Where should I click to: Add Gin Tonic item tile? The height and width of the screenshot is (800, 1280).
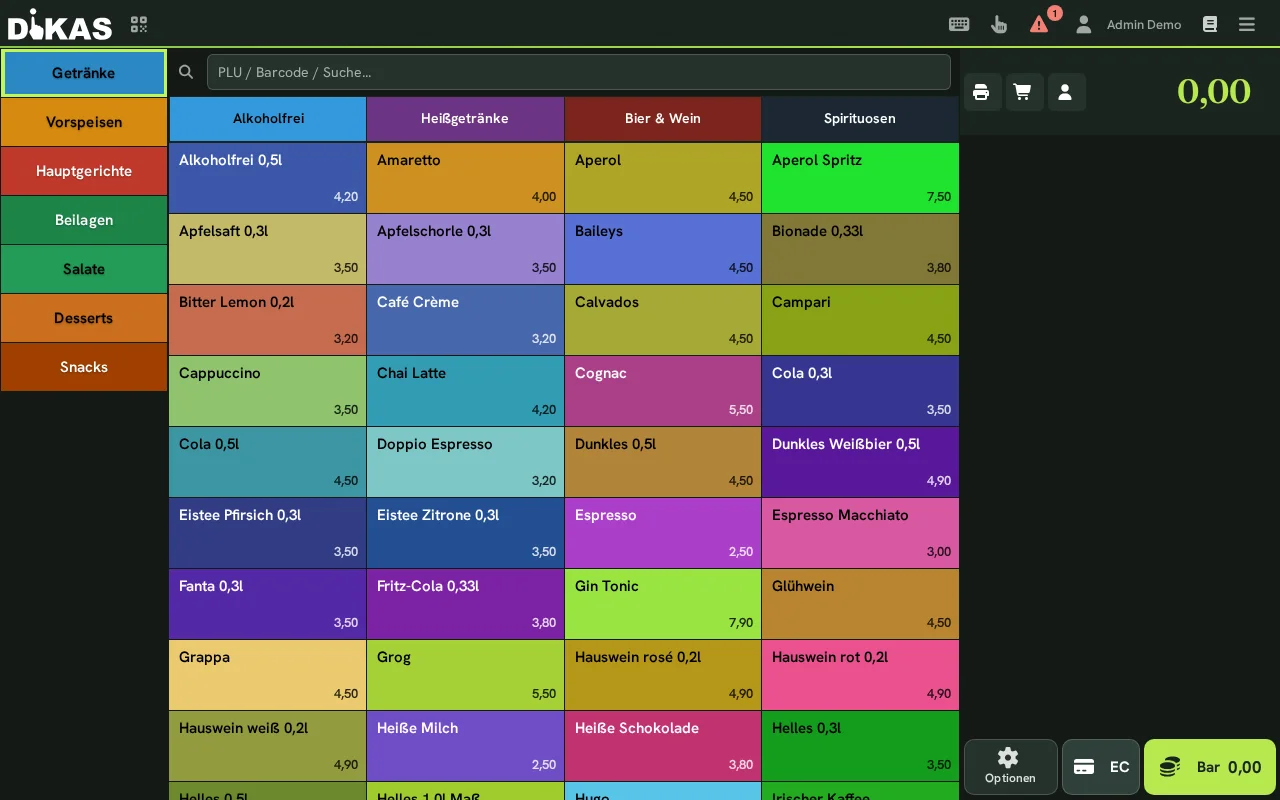coord(663,604)
